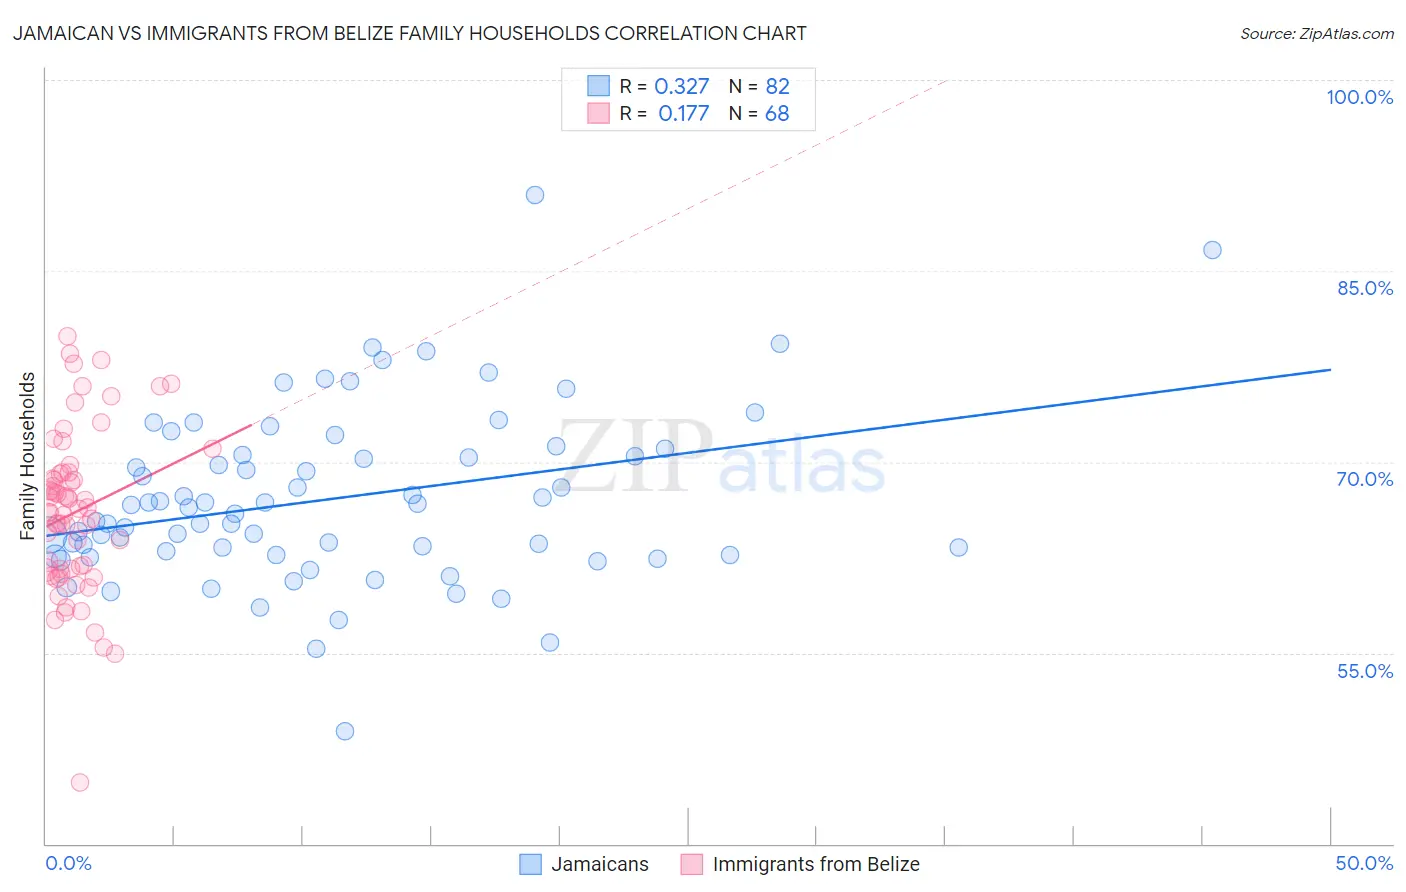Click the 50.0% x-axis label
The height and width of the screenshot is (892, 1406).
coord(1364,863)
